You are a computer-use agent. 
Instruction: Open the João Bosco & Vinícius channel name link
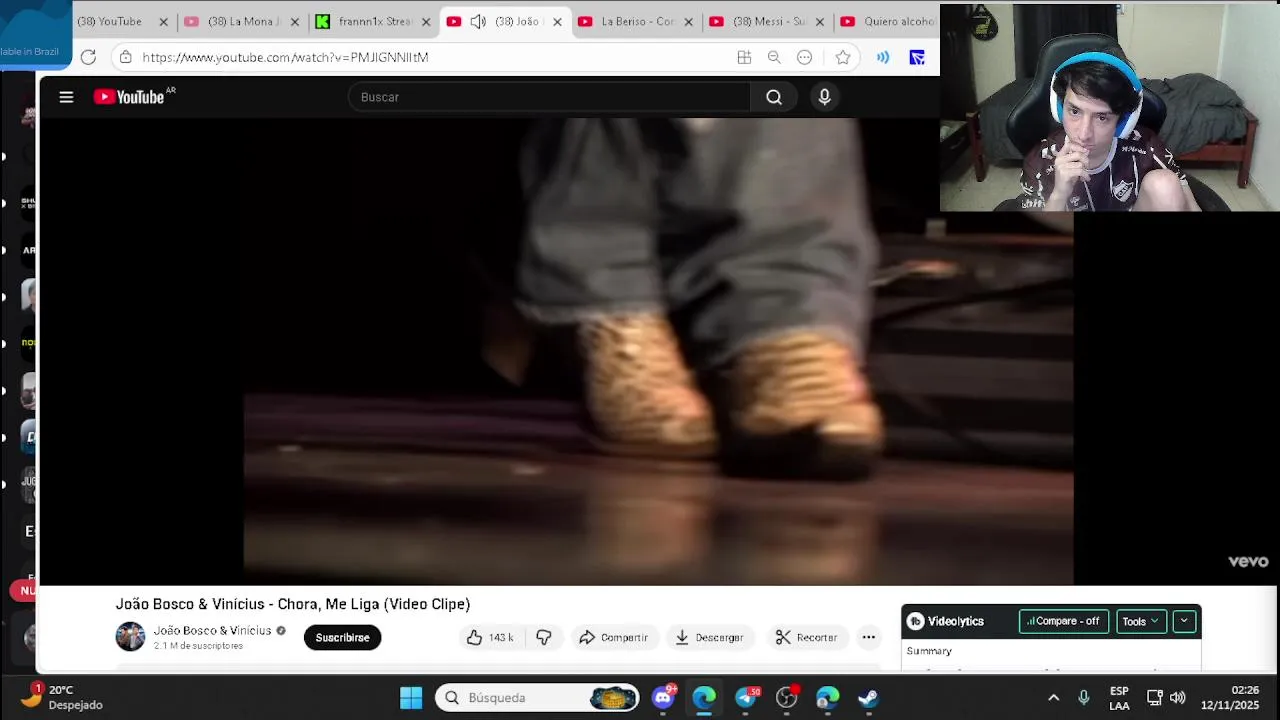tap(212, 630)
